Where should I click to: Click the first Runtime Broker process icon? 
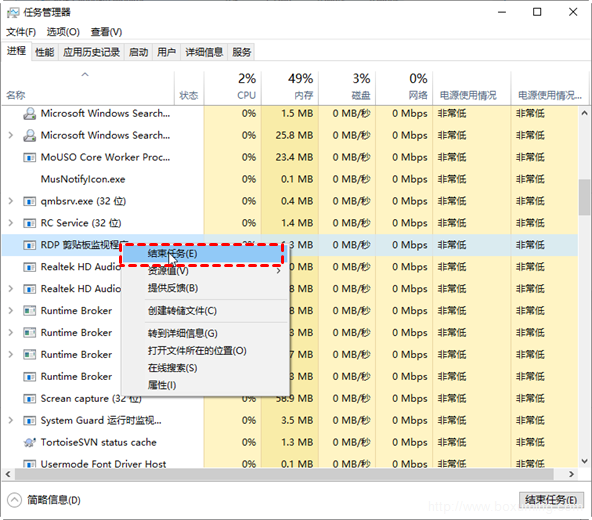29,311
